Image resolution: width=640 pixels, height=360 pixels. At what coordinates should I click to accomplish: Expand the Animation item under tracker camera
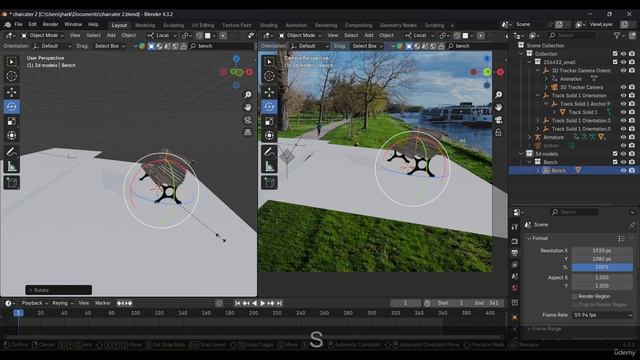tap(546, 79)
